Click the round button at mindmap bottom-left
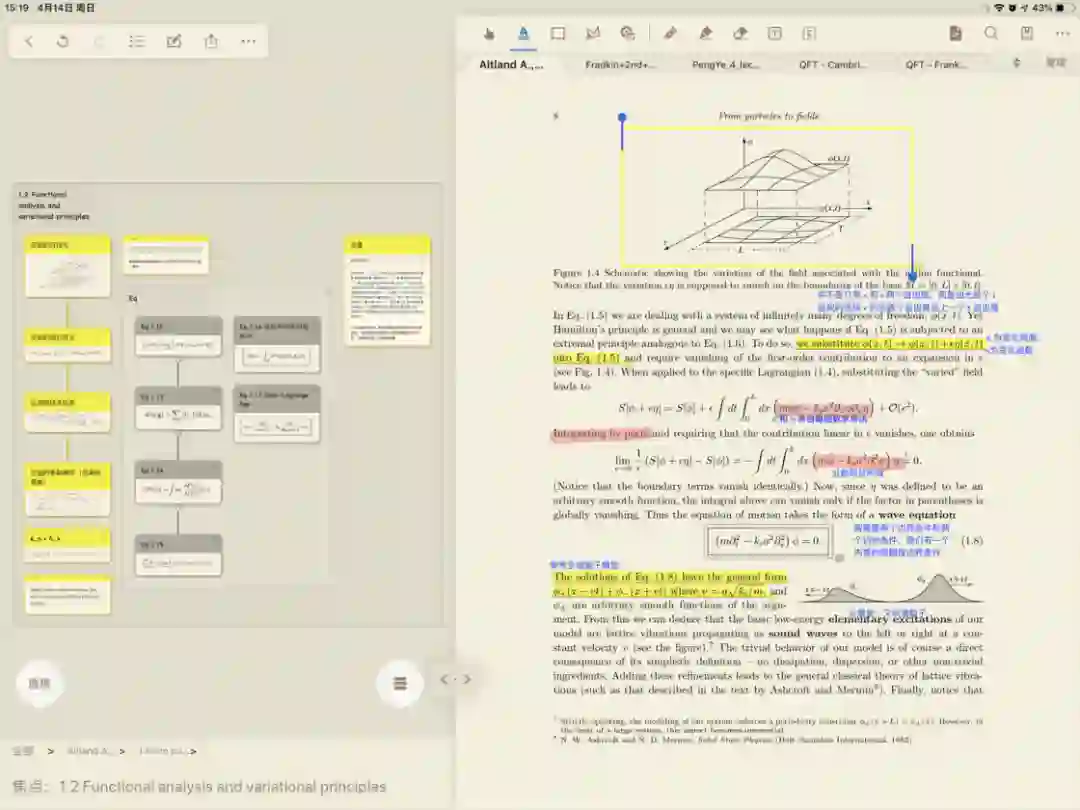The image size is (1080, 810). point(38,684)
